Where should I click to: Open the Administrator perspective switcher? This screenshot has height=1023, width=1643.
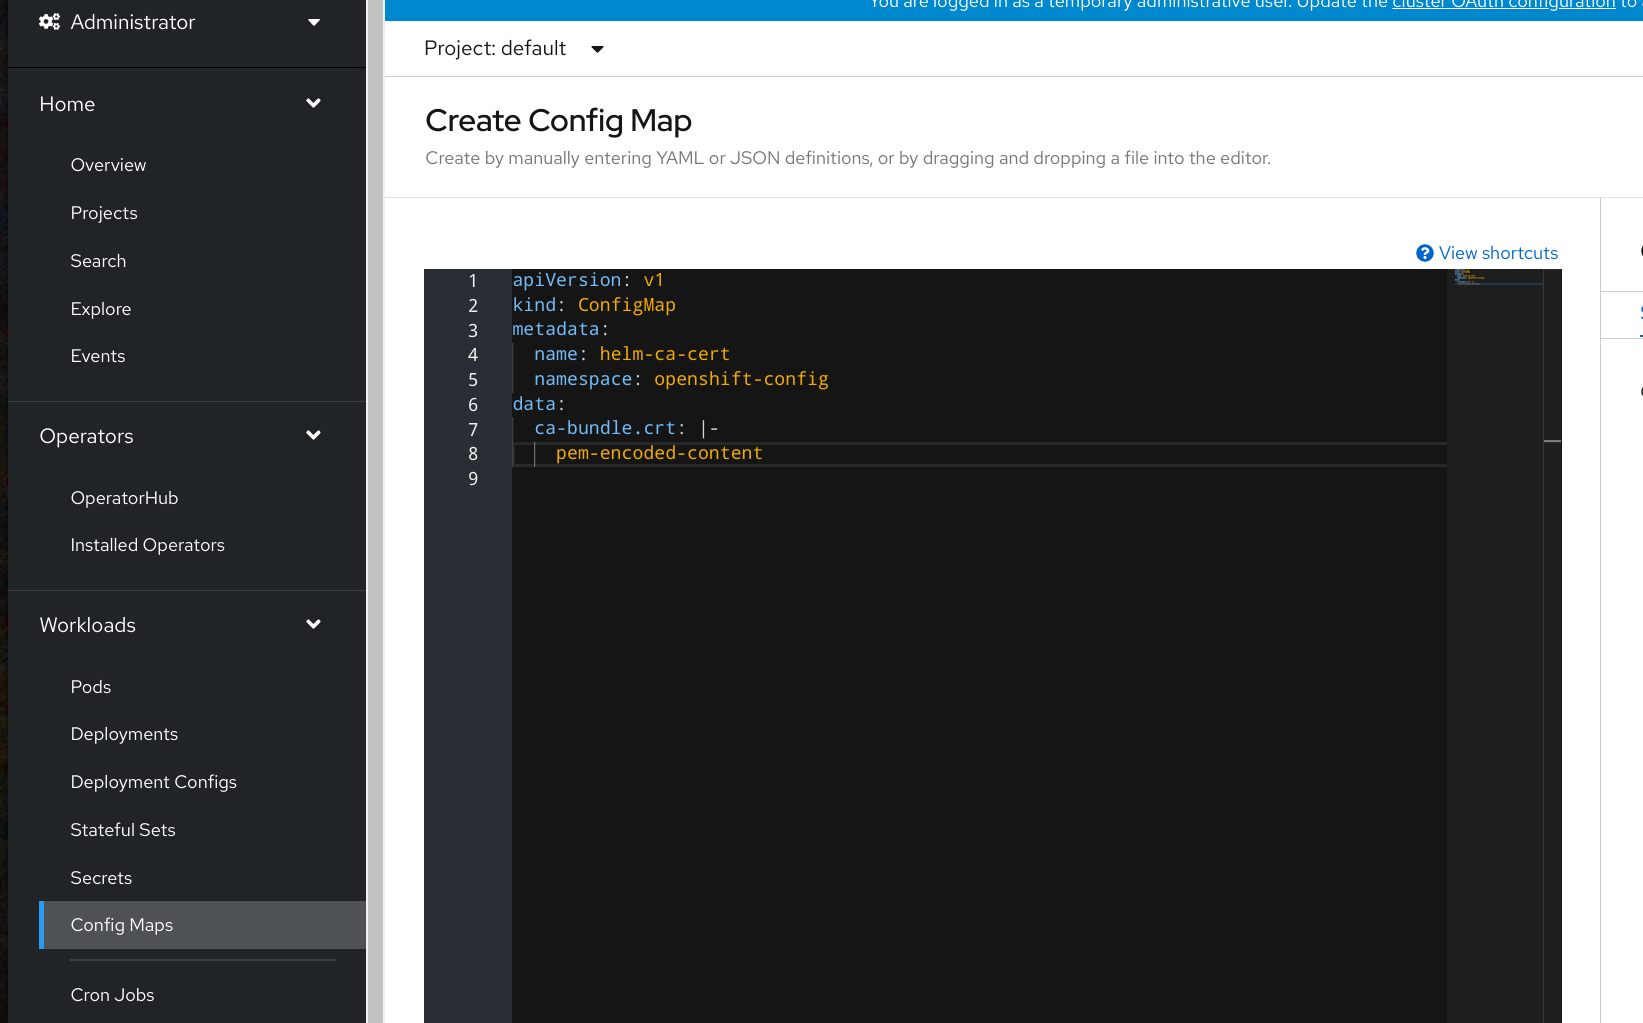tap(313, 21)
